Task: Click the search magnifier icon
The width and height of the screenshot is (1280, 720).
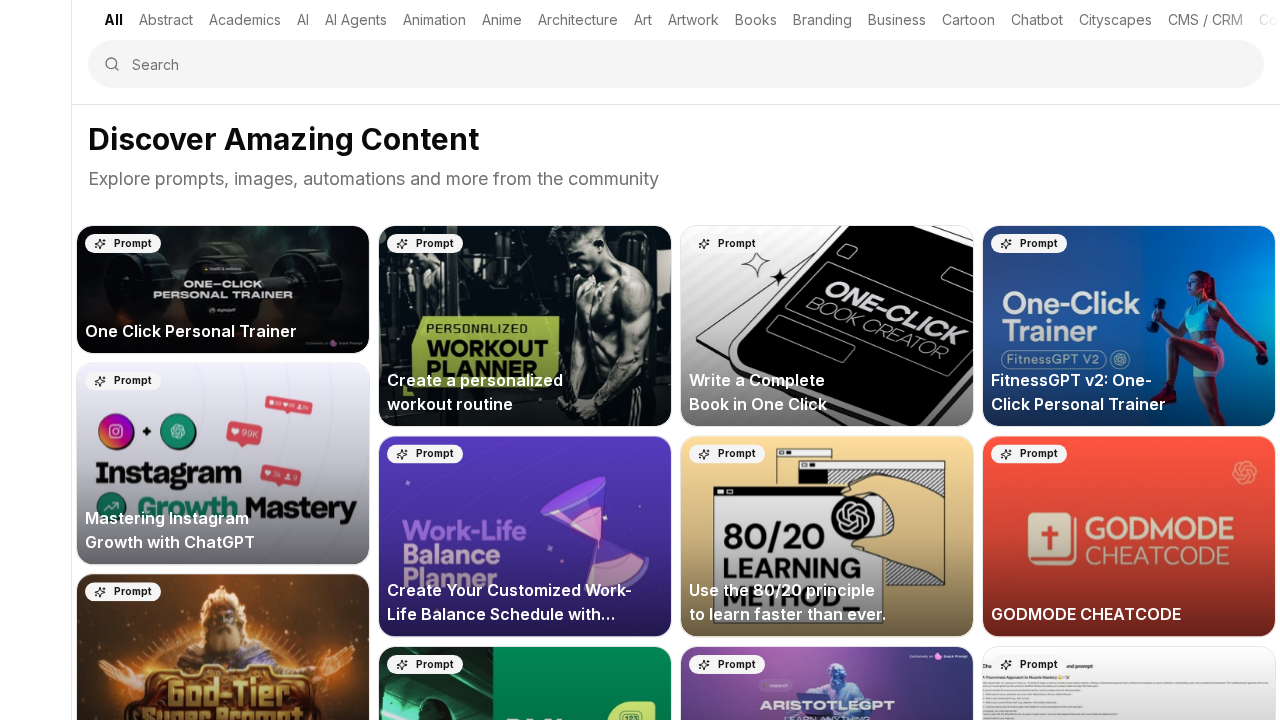Action: coord(112,64)
